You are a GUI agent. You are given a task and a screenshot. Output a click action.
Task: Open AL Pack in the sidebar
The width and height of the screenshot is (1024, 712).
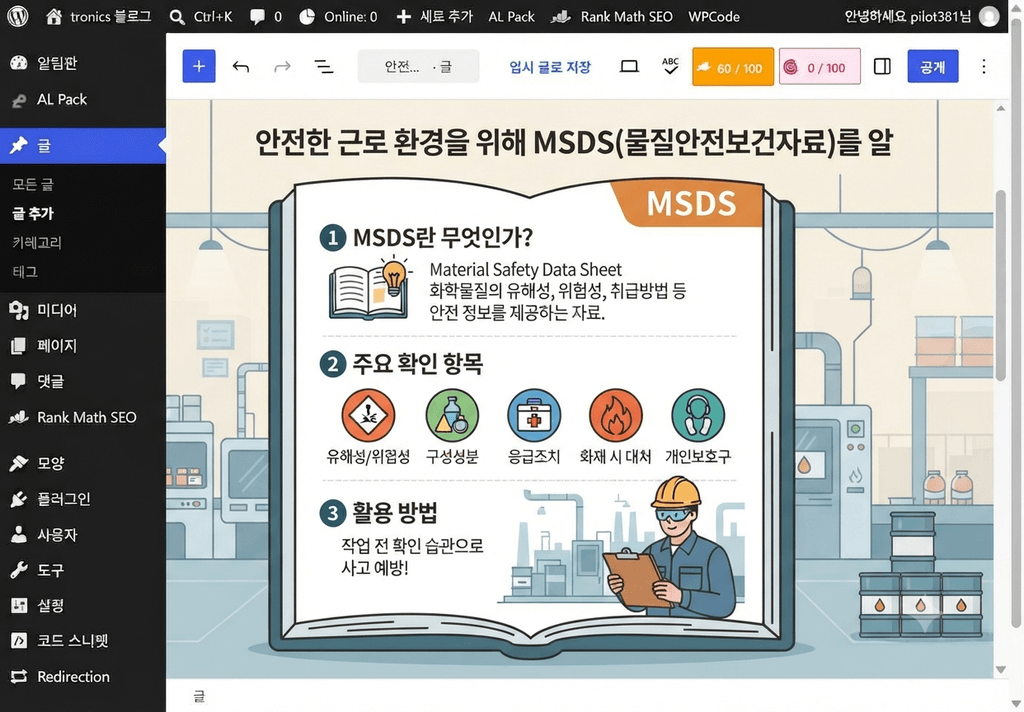coord(83,99)
